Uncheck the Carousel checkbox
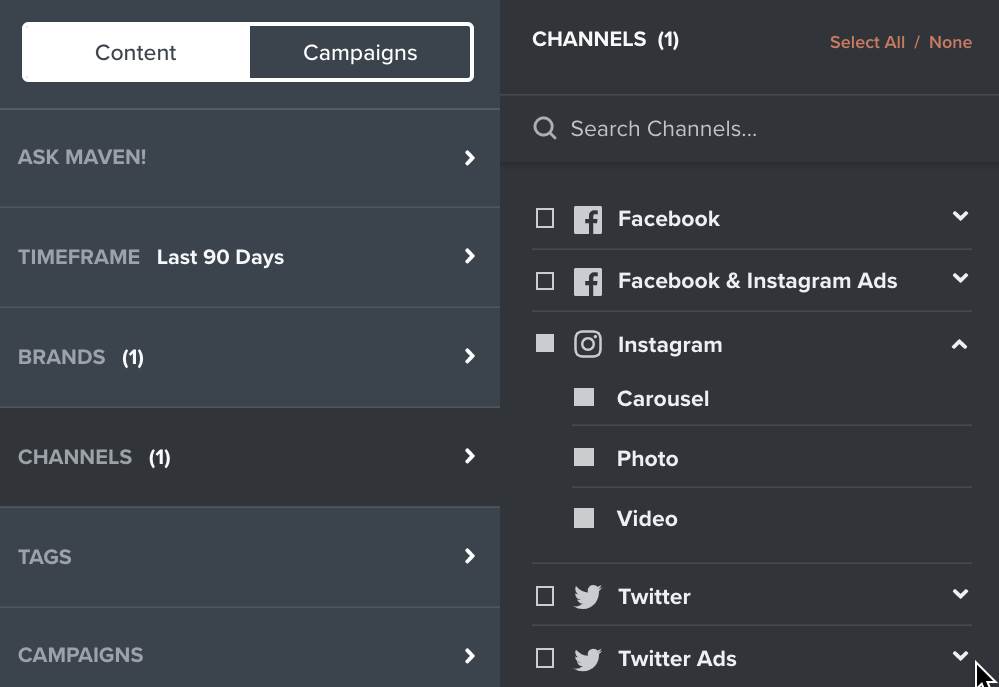The height and width of the screenshot is (687, 999). coord(584,397)
